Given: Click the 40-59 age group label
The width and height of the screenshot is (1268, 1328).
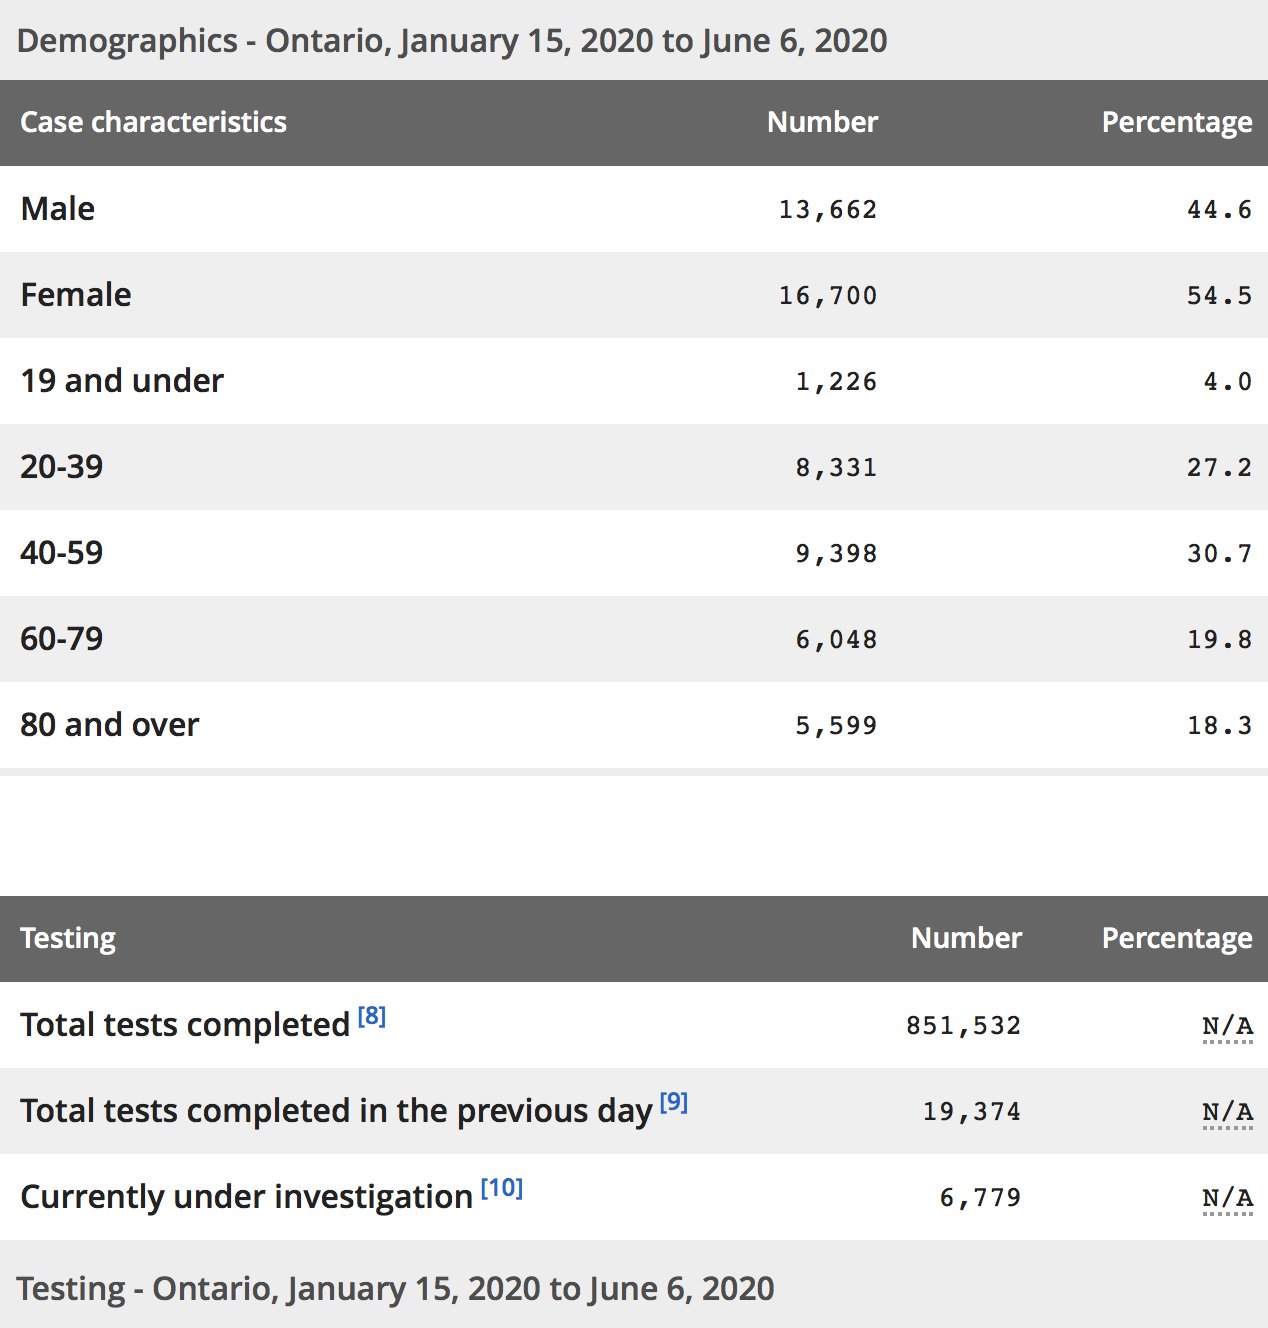Looking at the screenshot, I should pyautogui.click(x=62, y=553).
